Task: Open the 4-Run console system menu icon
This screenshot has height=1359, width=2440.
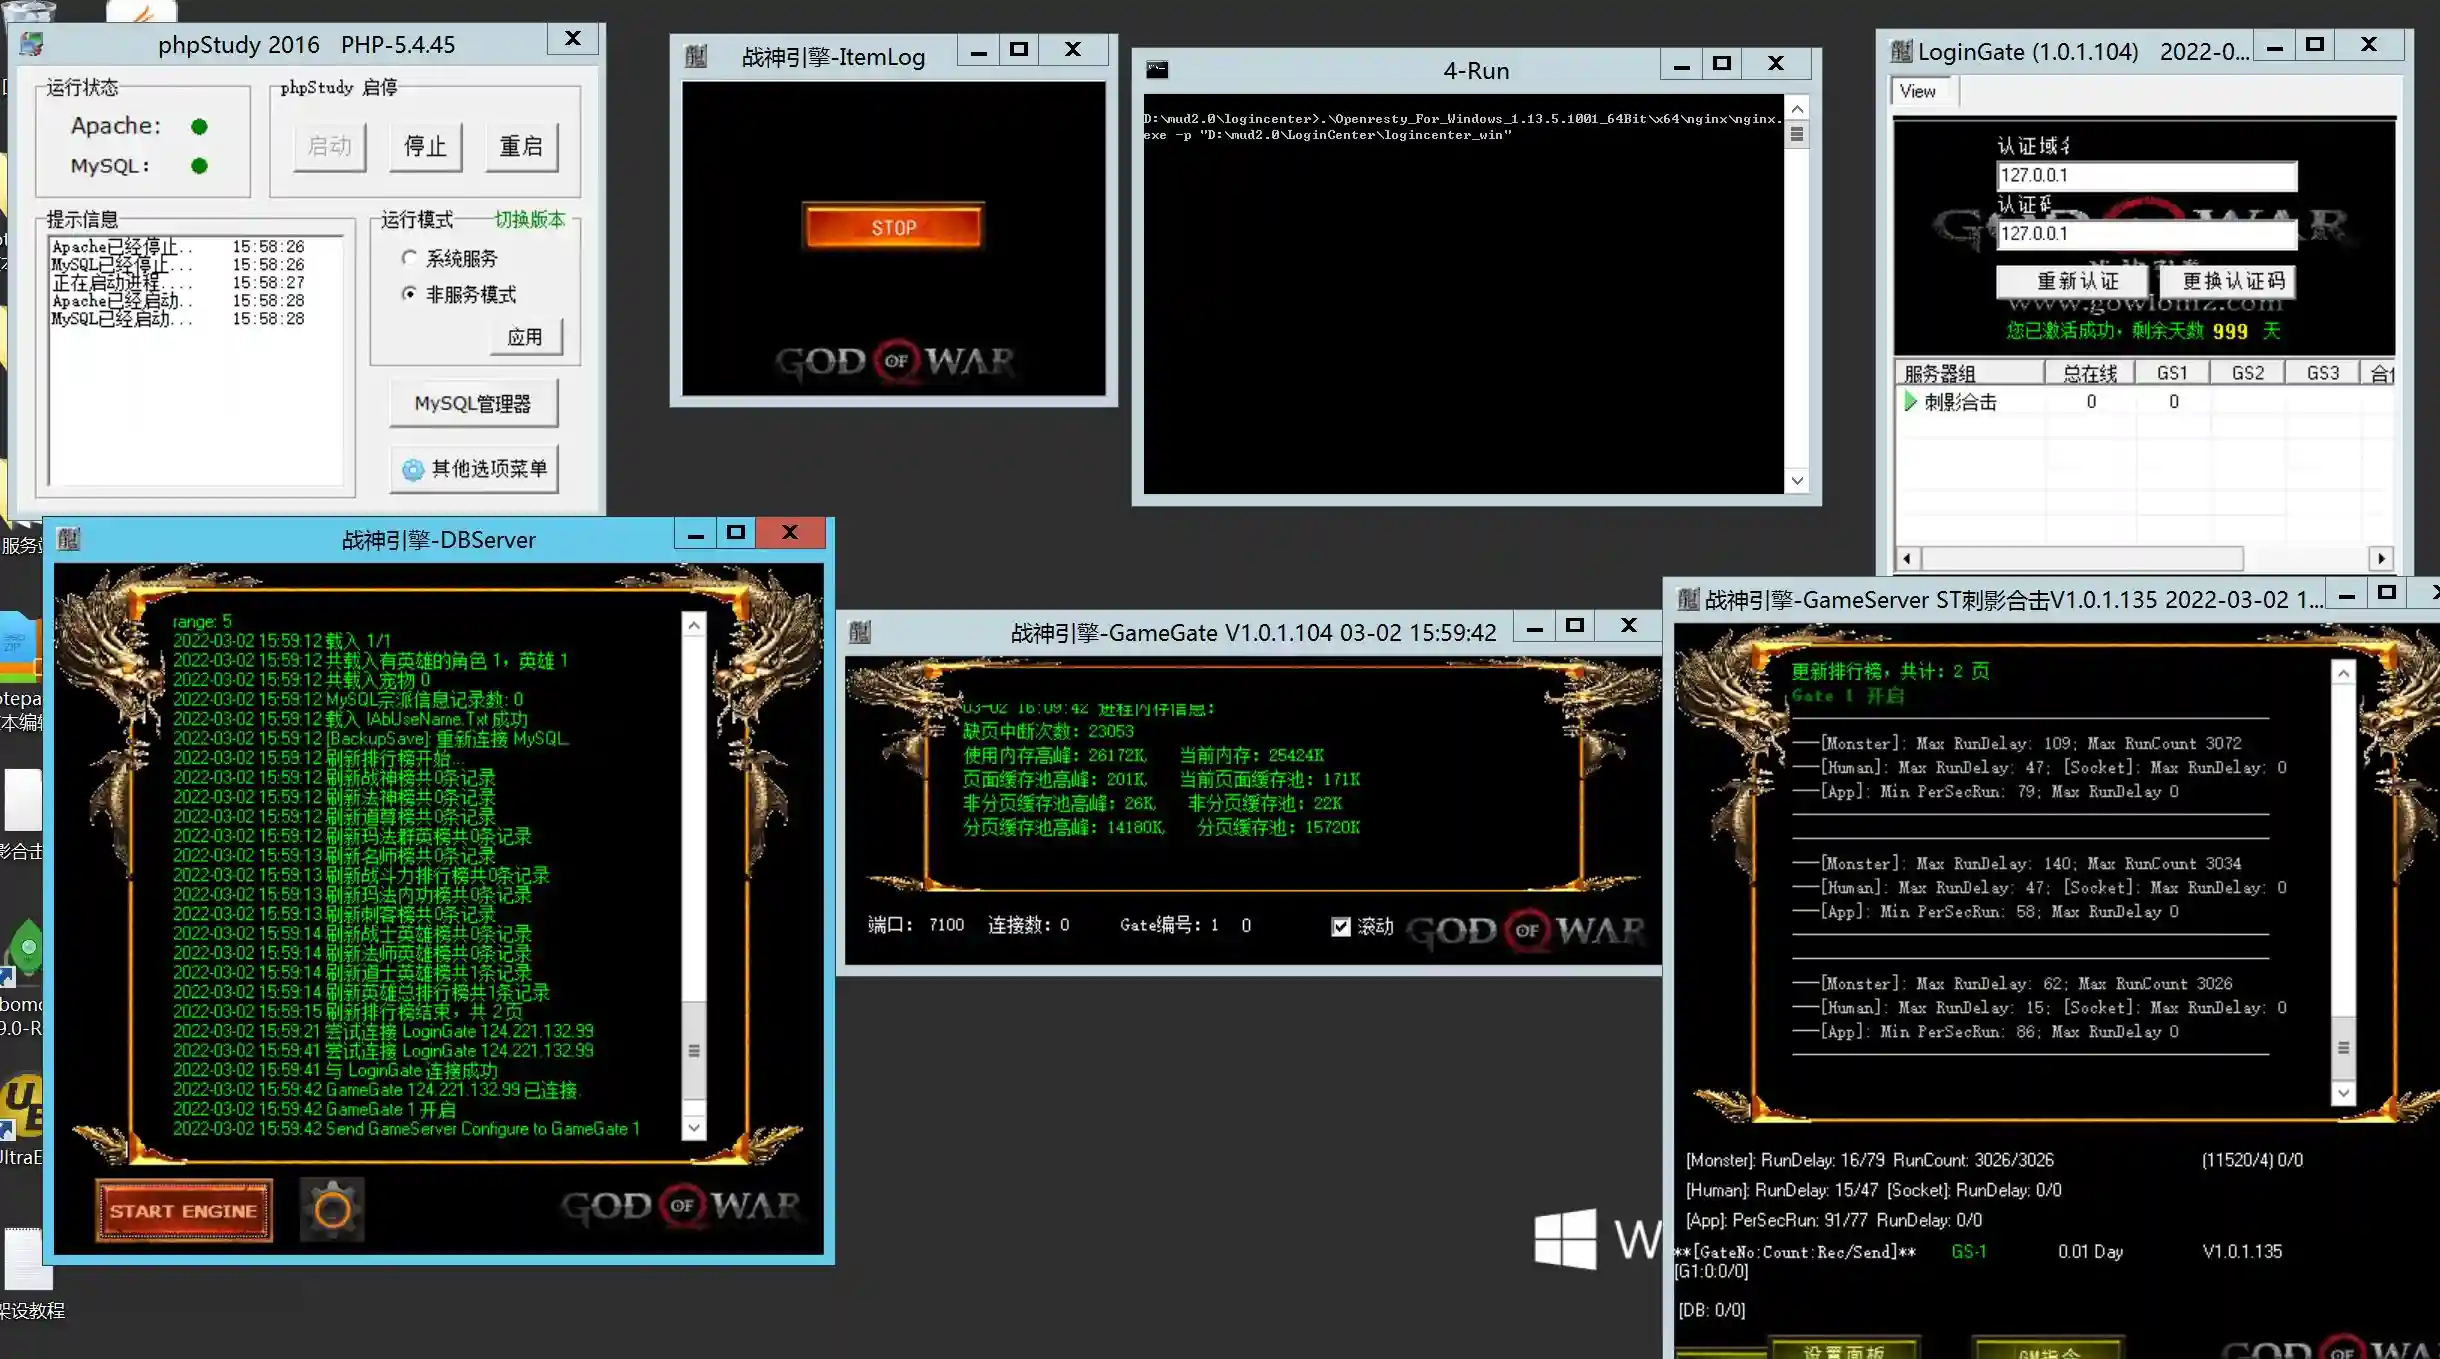Action: 1157,70
